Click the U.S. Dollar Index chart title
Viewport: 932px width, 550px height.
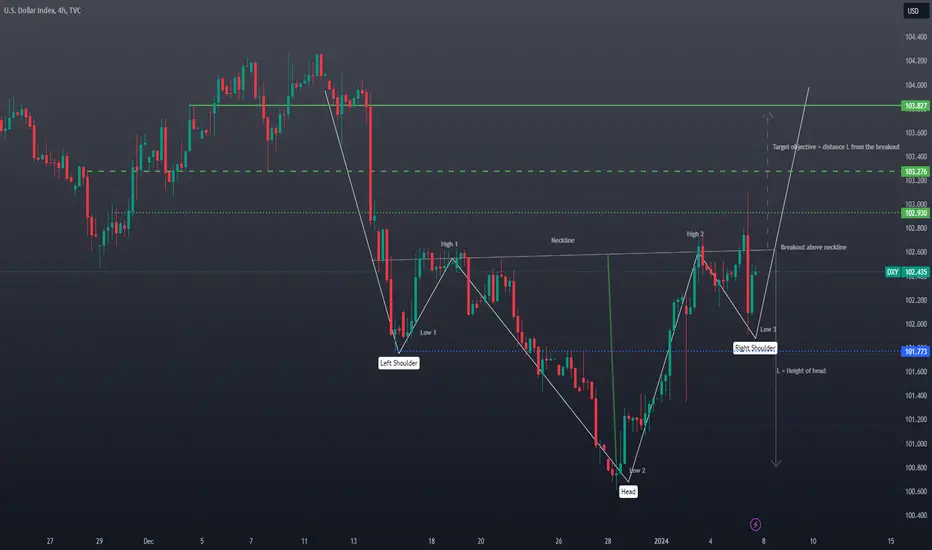[x=42, y=10]
